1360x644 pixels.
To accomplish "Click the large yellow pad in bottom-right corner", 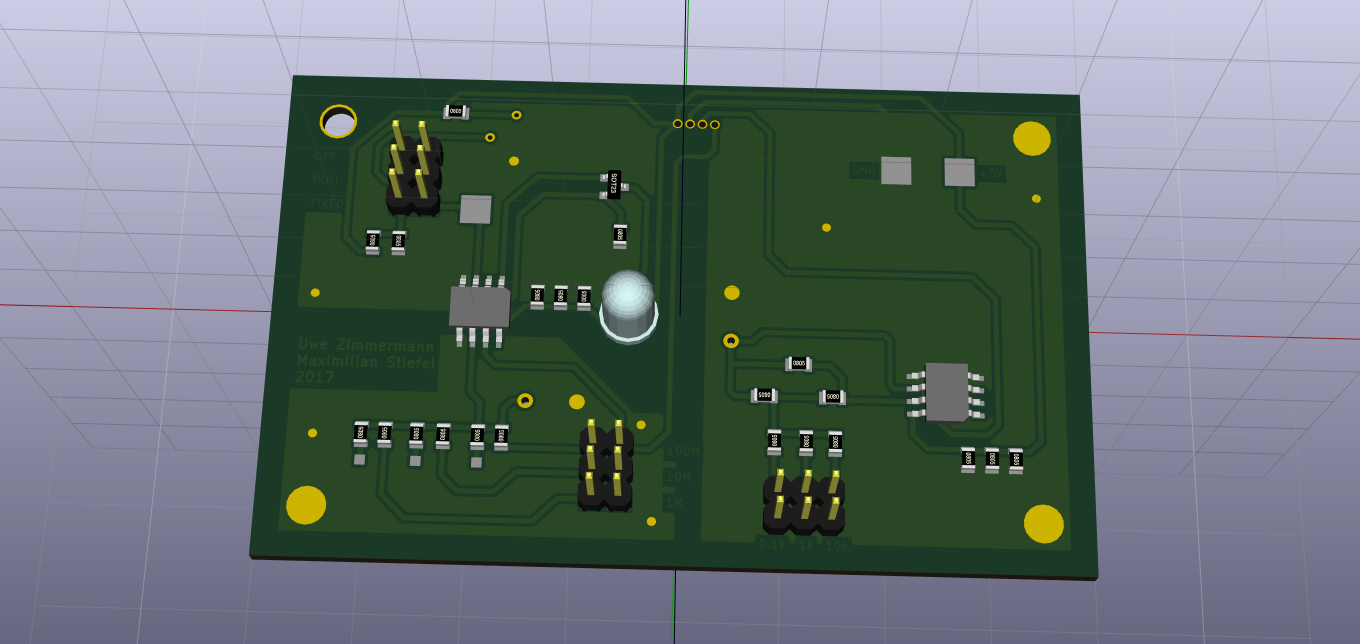I will 1043,524.
